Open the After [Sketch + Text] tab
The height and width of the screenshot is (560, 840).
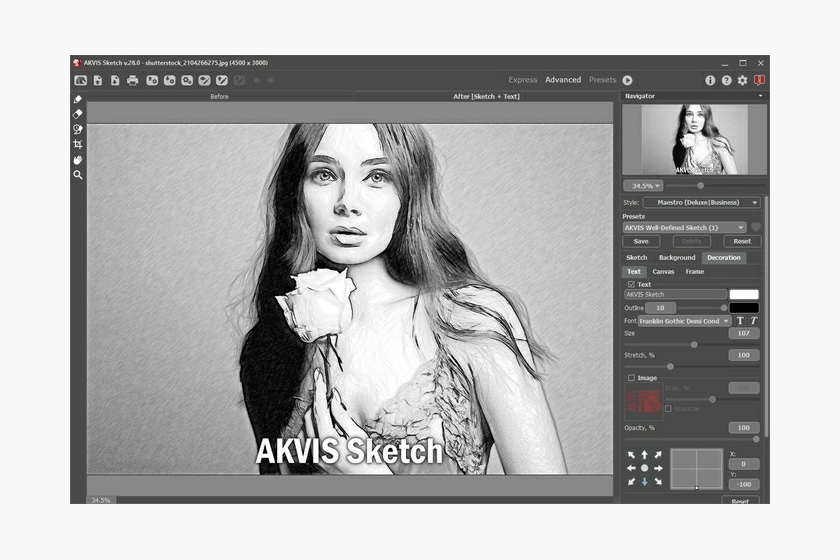point(486,96)
